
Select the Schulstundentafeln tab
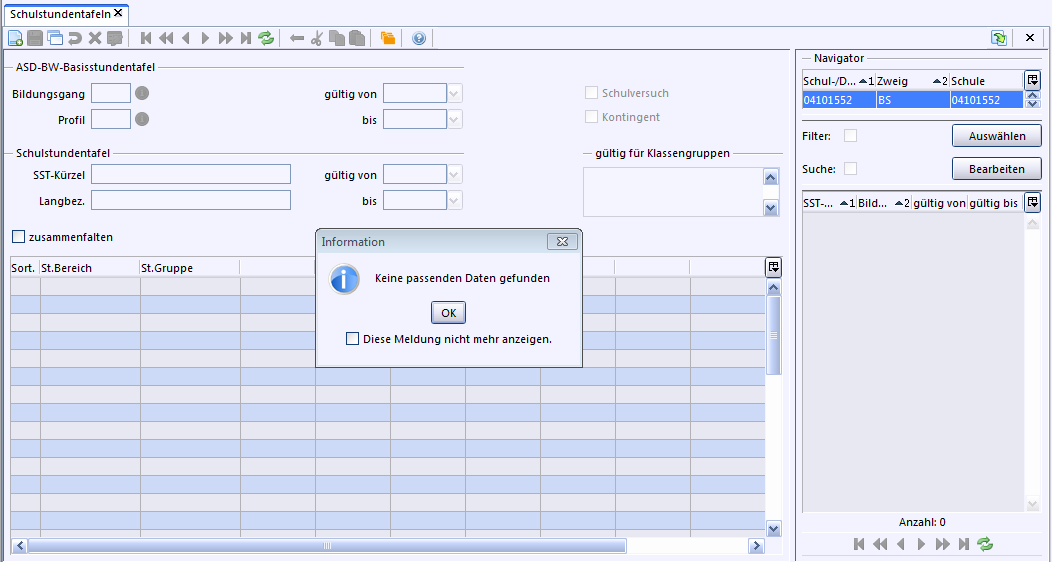59,13
